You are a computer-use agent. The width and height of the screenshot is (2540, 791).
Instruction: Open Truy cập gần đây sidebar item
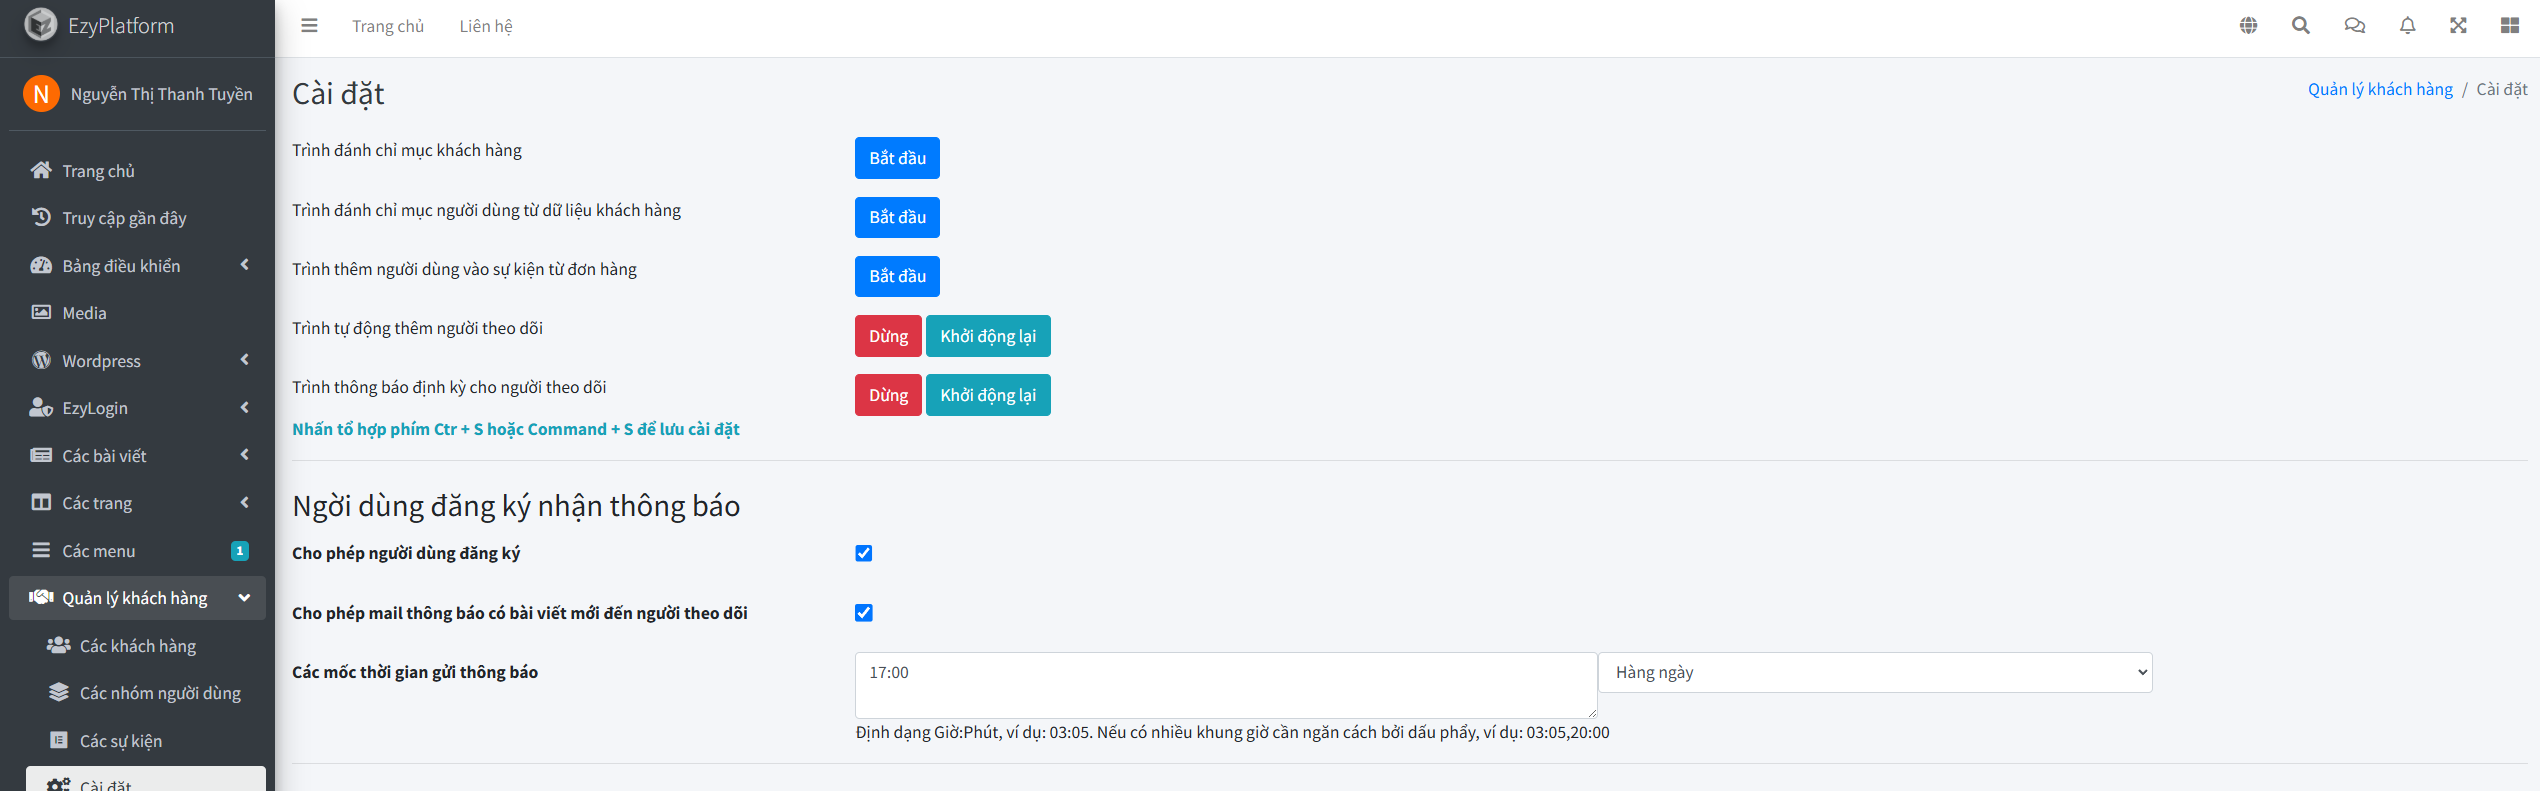click(x=138, y=218)
